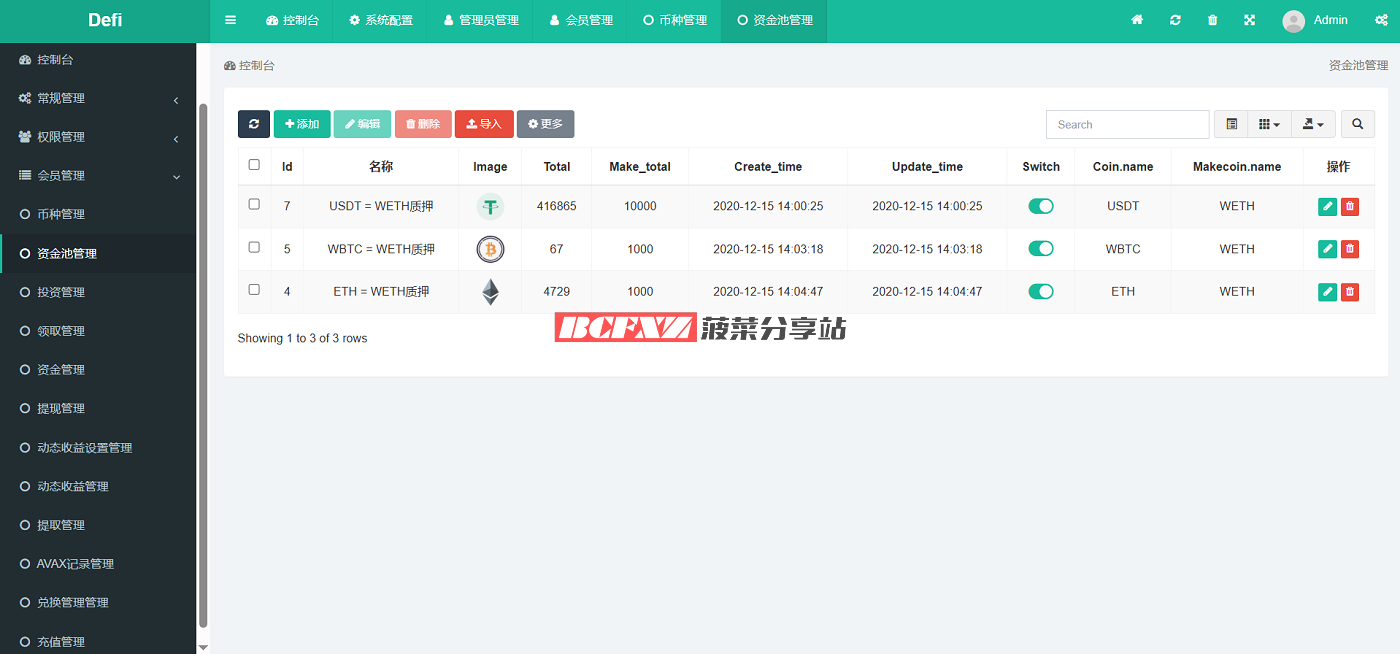Switch to the 币种管理 tab

pos(675,20)
